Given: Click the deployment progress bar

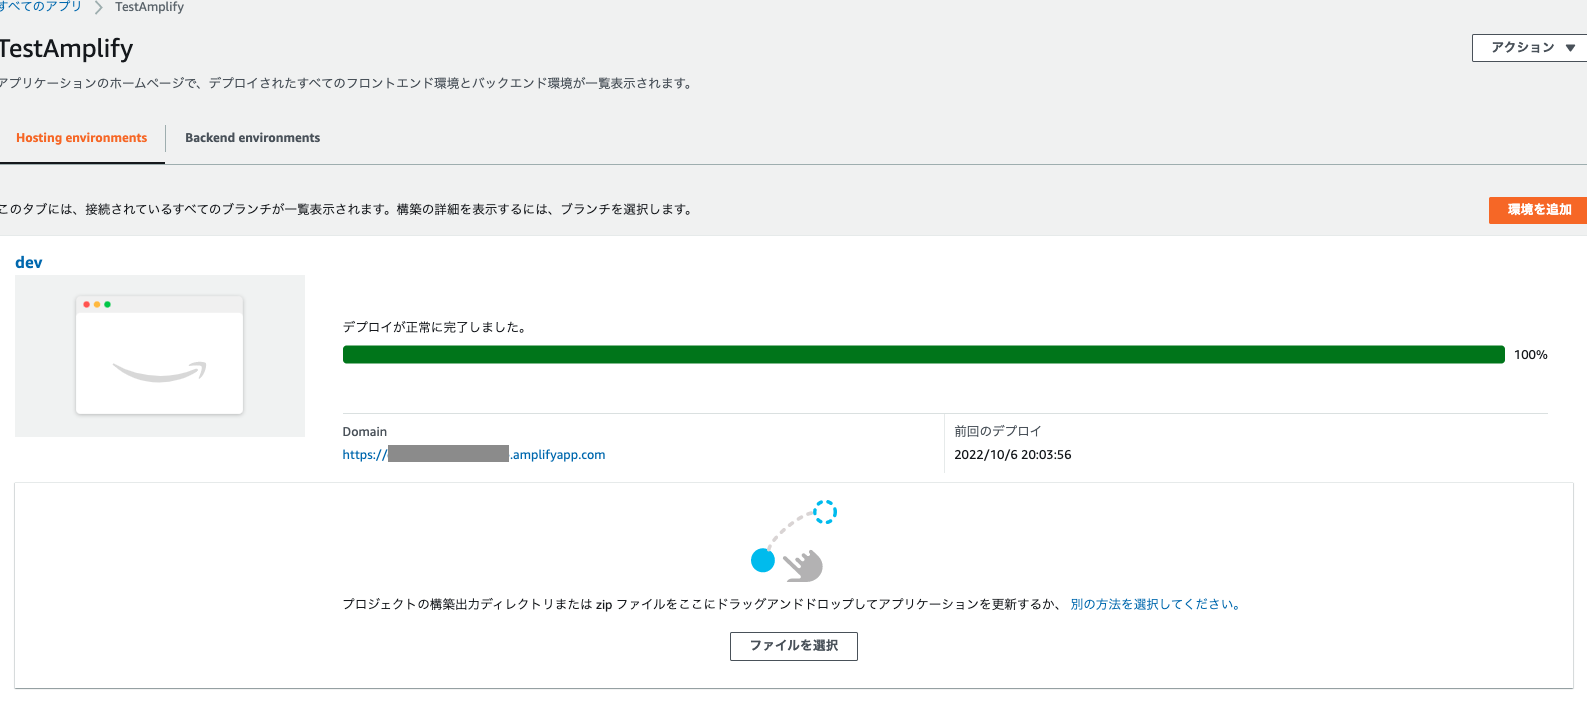Looking at the screenshot, I should (923, 355).
